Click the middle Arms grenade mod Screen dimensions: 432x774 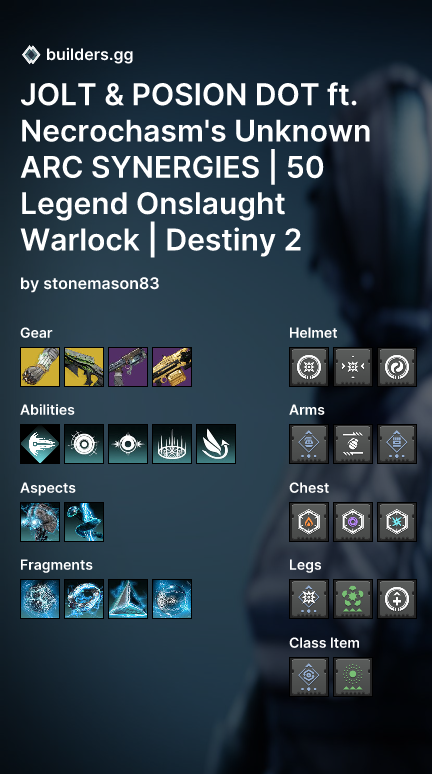(x=353, y=444)
